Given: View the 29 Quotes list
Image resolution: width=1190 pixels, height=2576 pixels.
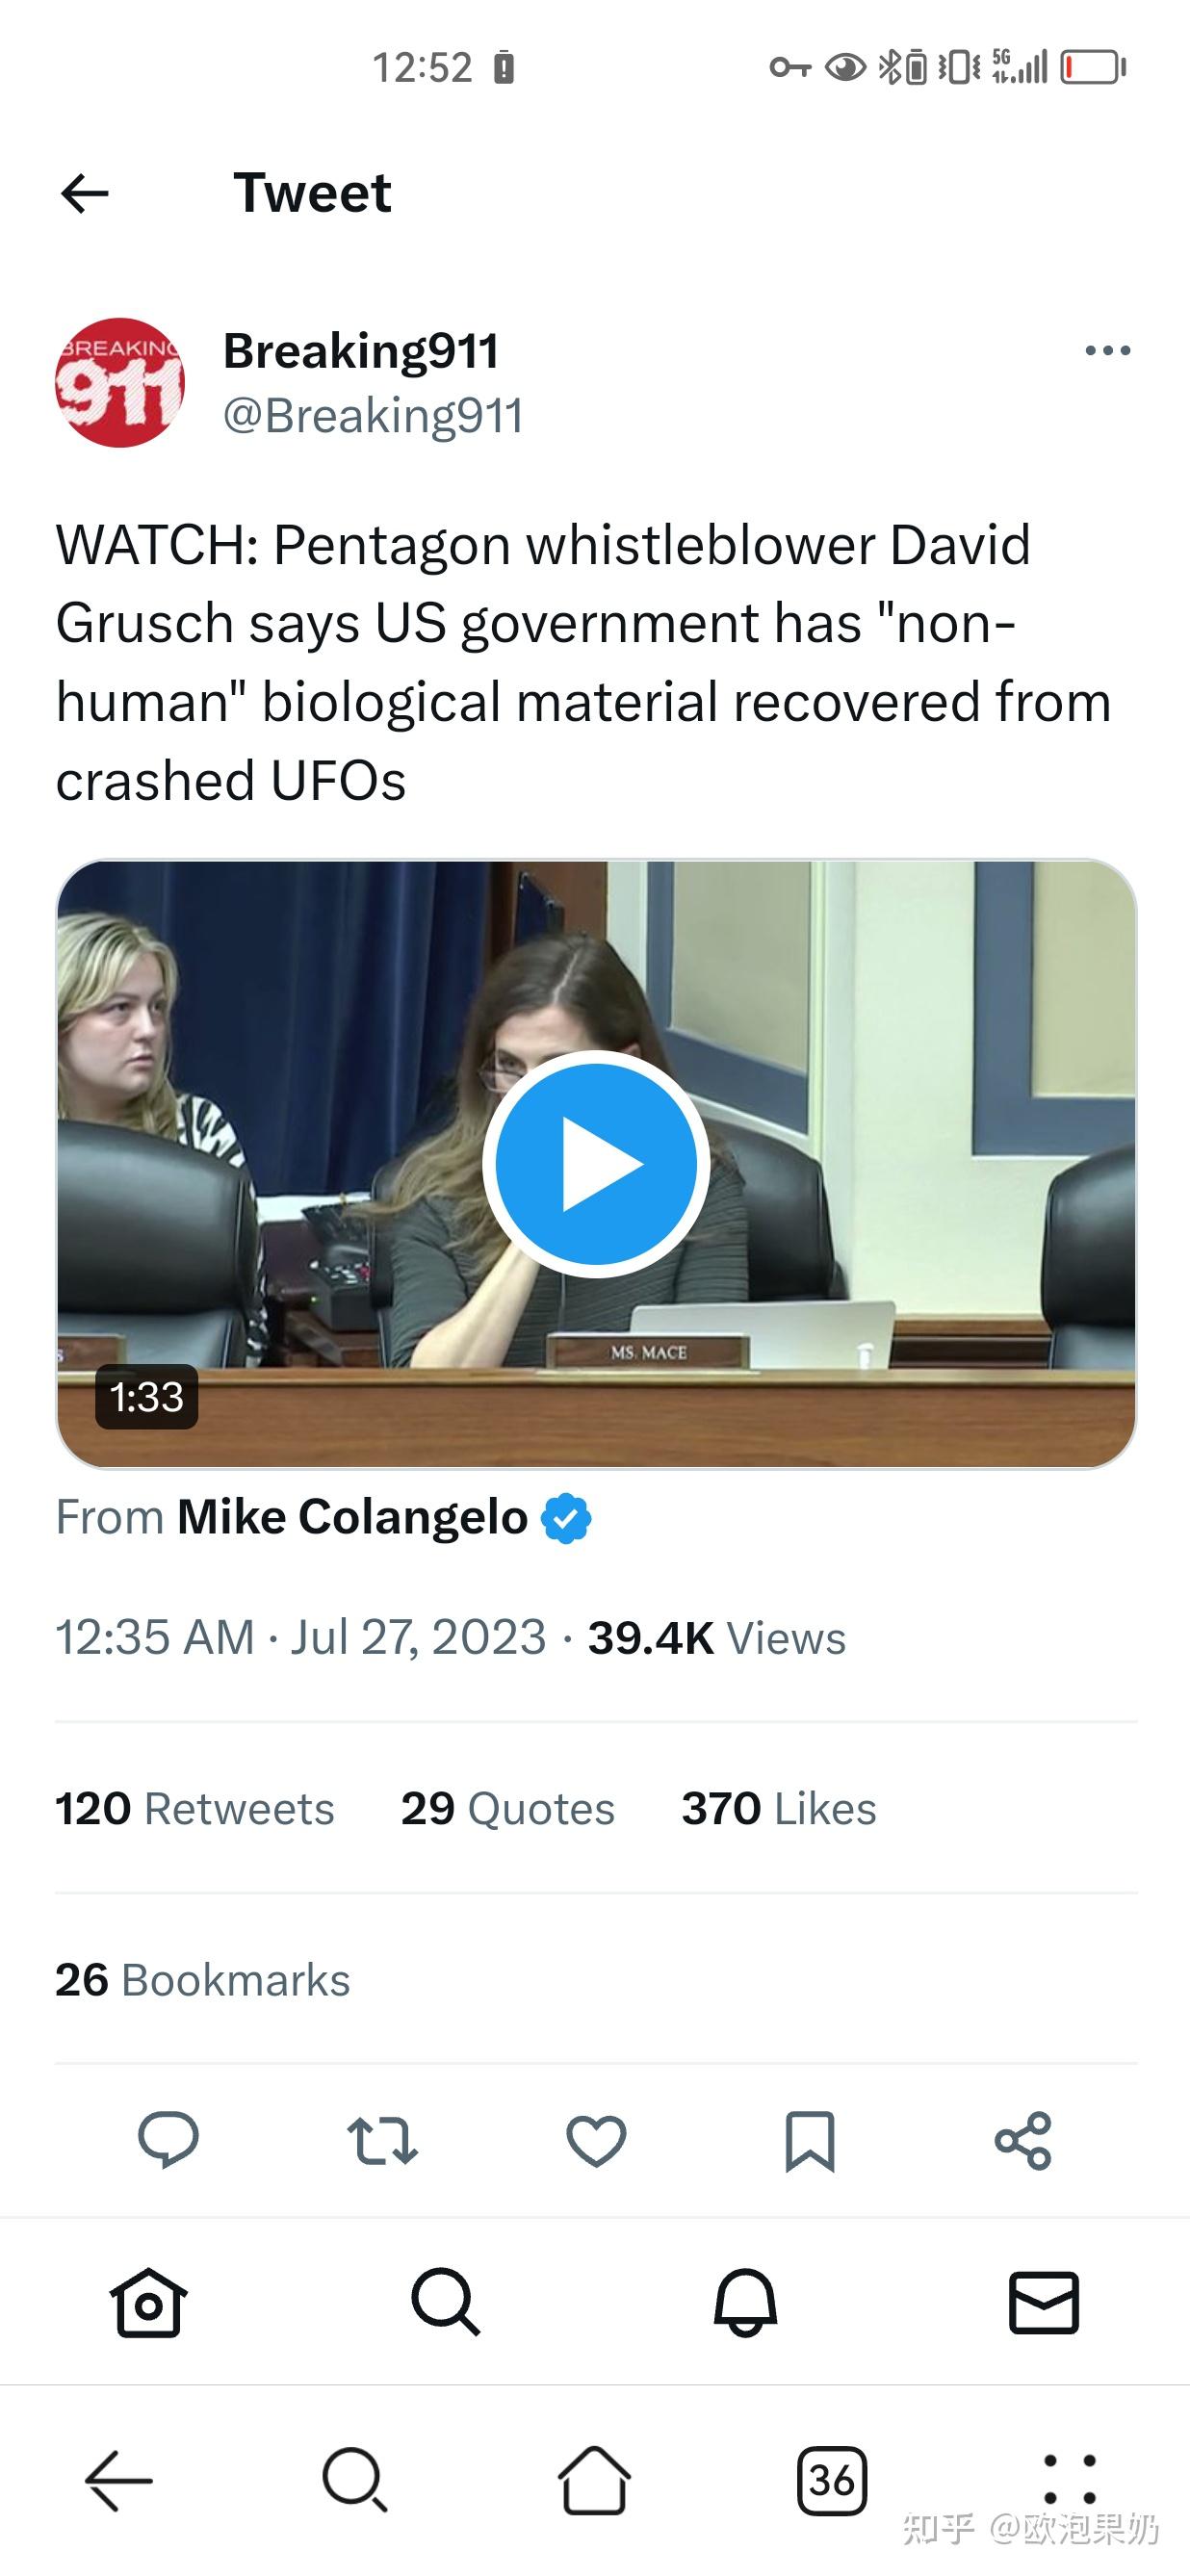Looking at the screenshot, I should 508,1808.
